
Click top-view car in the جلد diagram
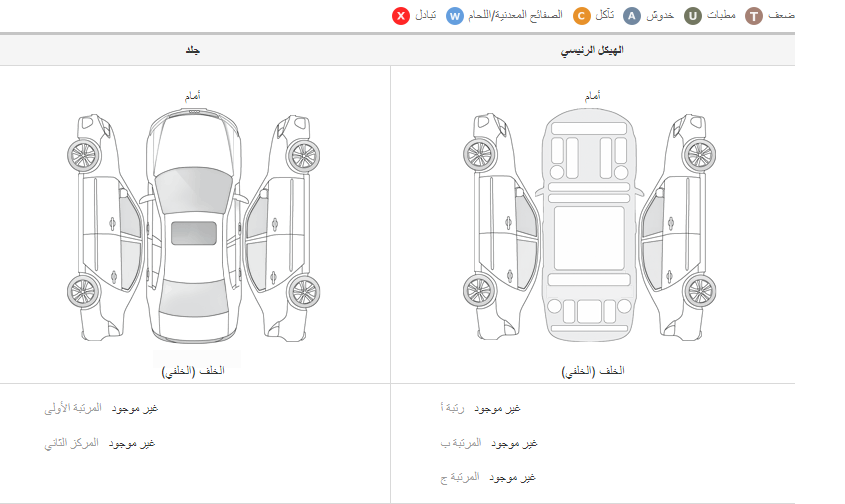(194, 225)
